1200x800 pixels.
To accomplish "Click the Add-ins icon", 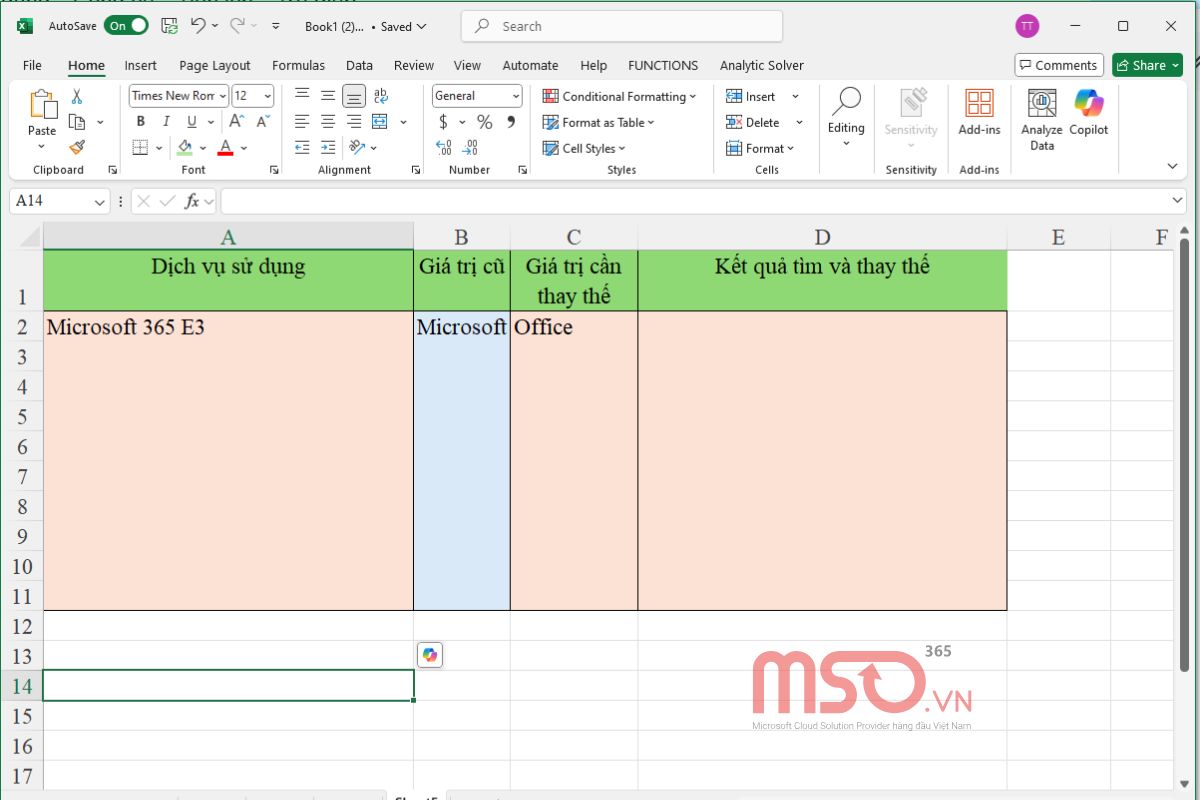I will pyautogui.click(x=979, y=112).
